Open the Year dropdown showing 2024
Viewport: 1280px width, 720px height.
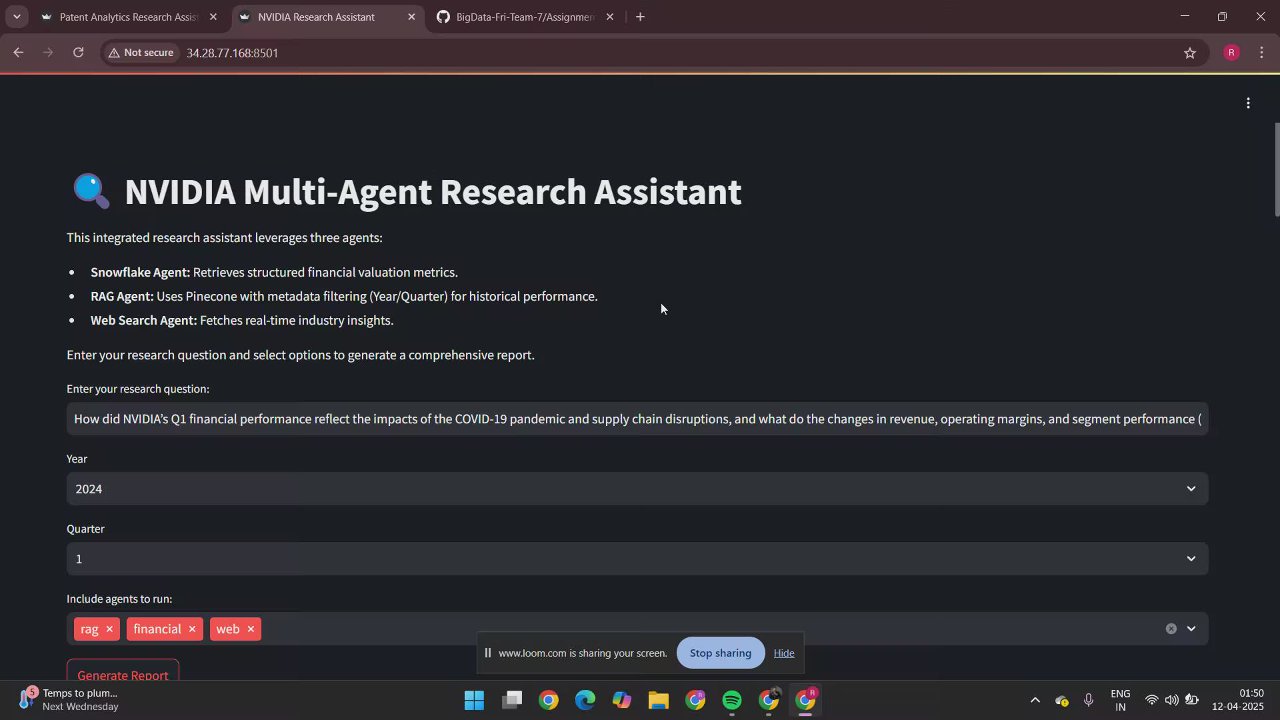tap(638, 489)
